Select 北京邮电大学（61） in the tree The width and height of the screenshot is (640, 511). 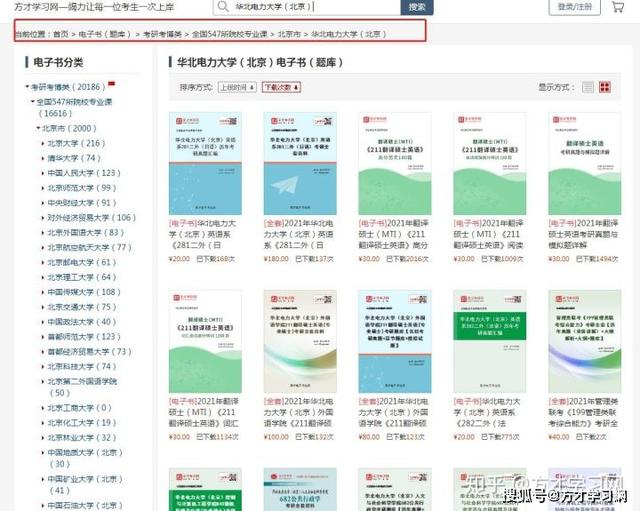click(82, 262)
